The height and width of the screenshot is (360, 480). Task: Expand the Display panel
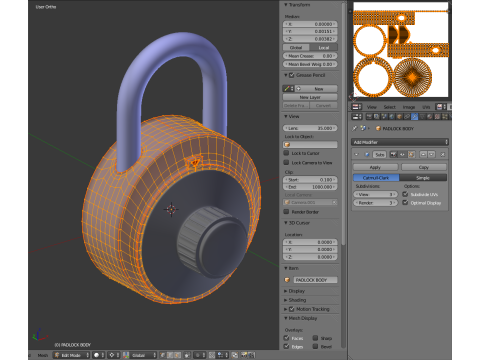pos(286,291)
